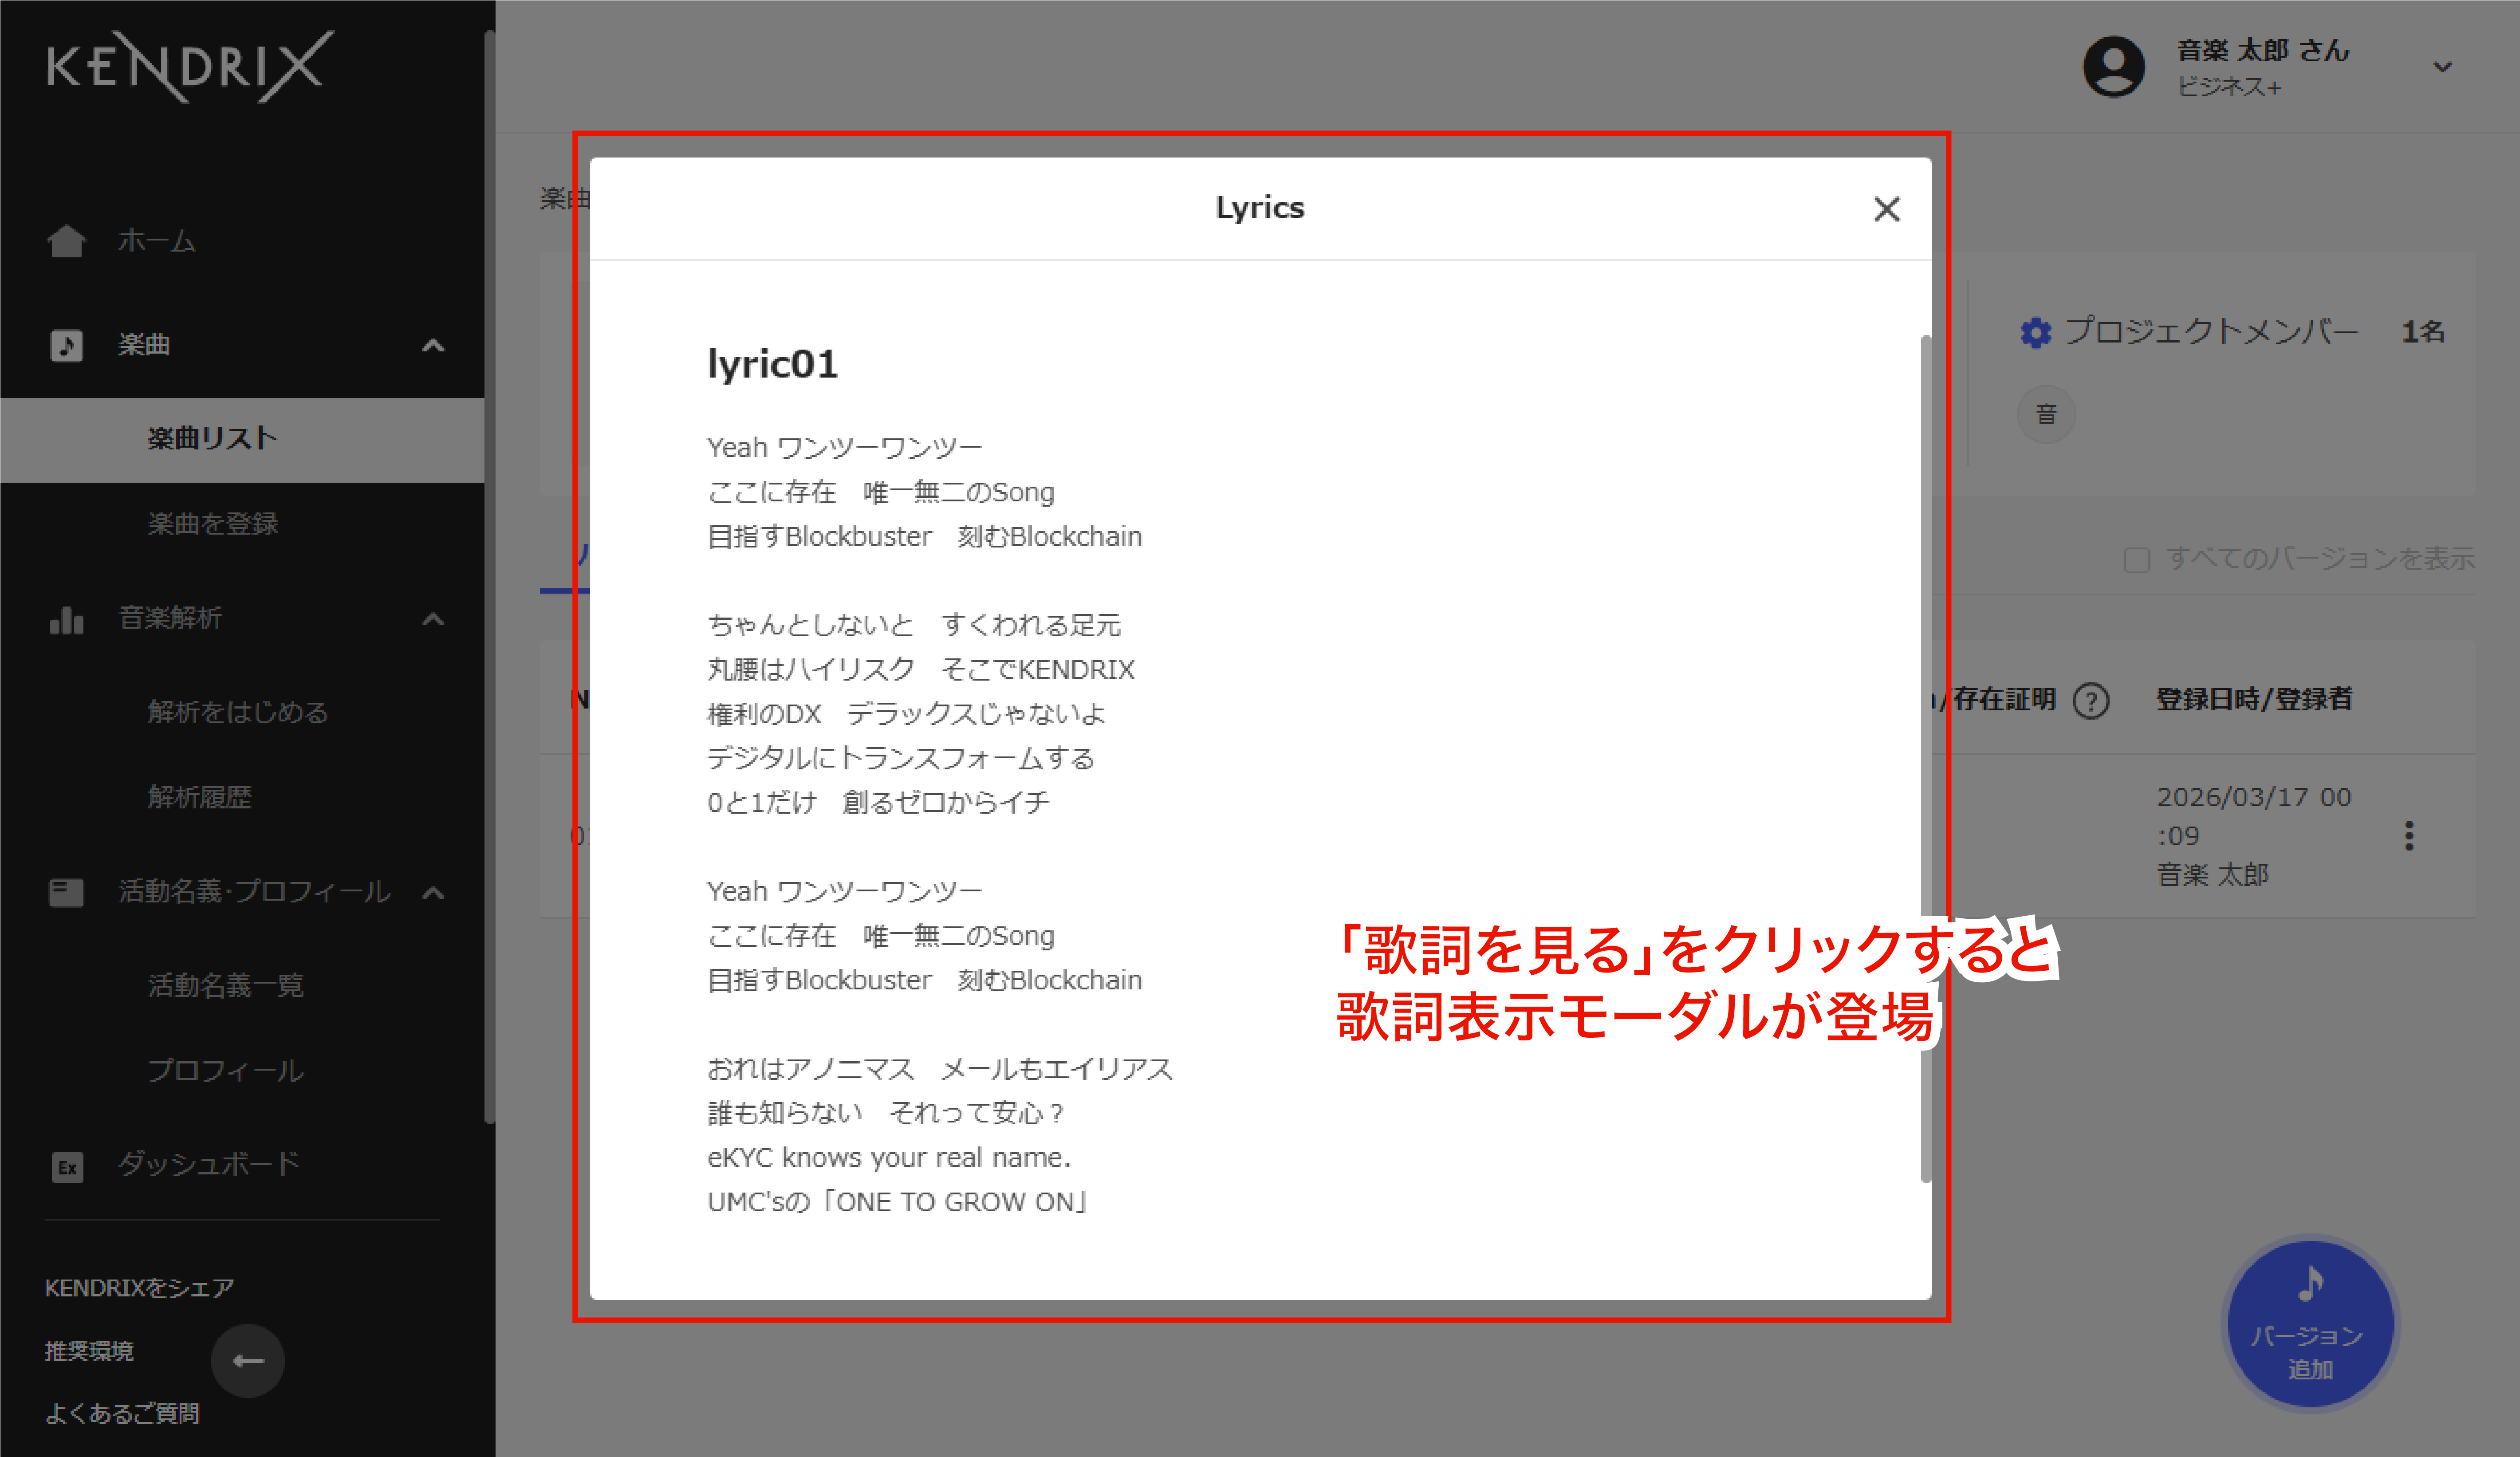Viewport: 2520px width, 1457px height.
Task: Select 楽曲リスト menu item
Action: (x=212, y=438)
